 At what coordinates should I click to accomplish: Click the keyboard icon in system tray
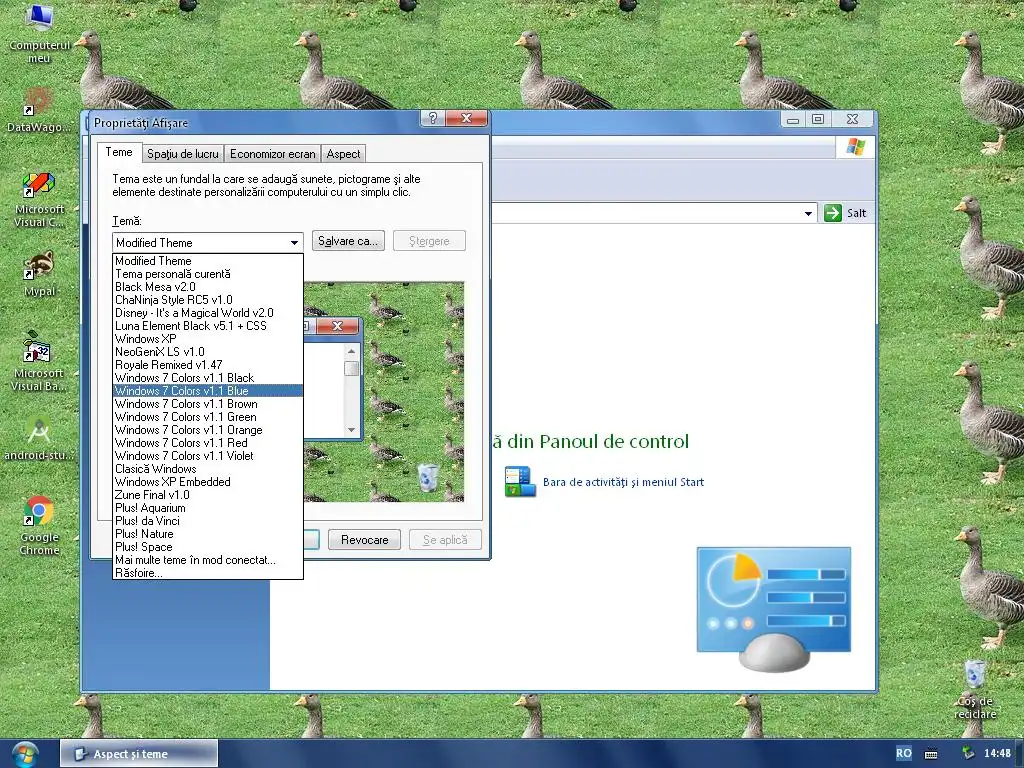(931, 754)
